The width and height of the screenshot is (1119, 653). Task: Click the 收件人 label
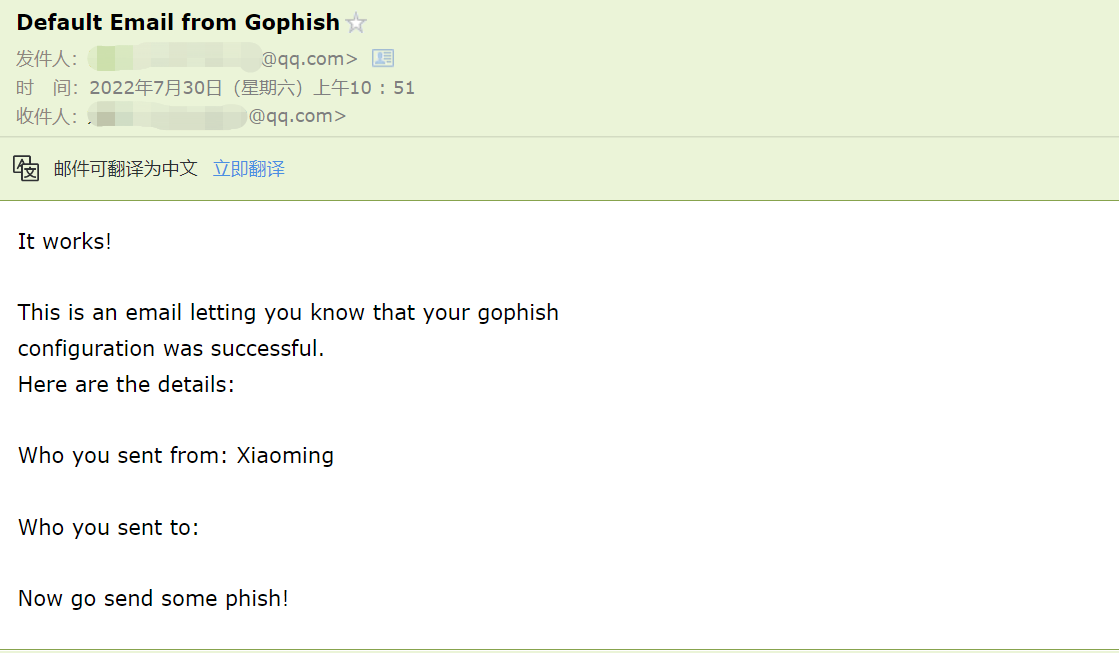tap(46, 117)
